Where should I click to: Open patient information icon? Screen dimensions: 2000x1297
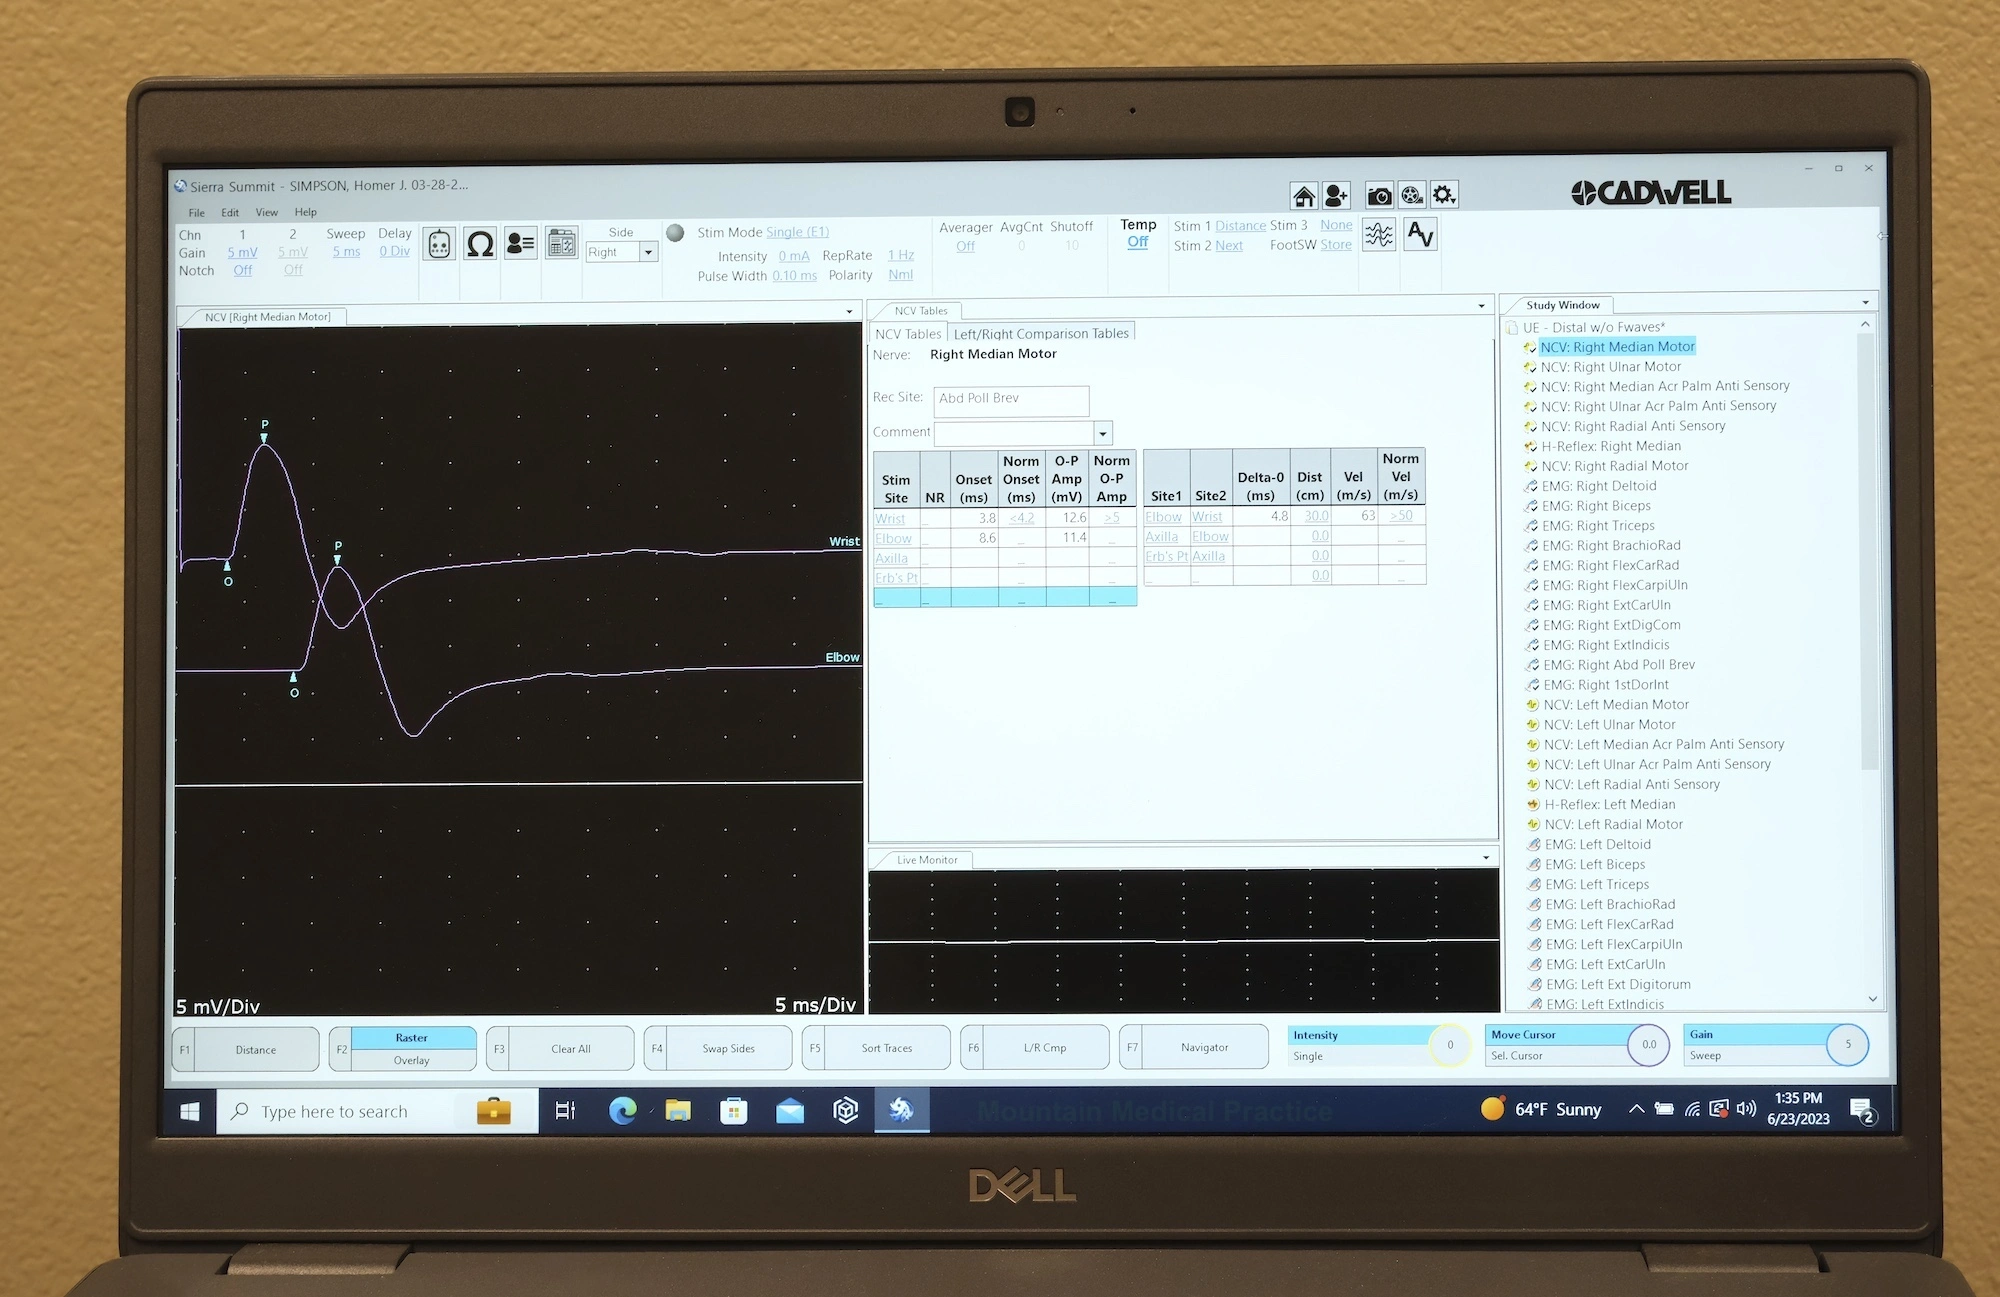[520, 243]
